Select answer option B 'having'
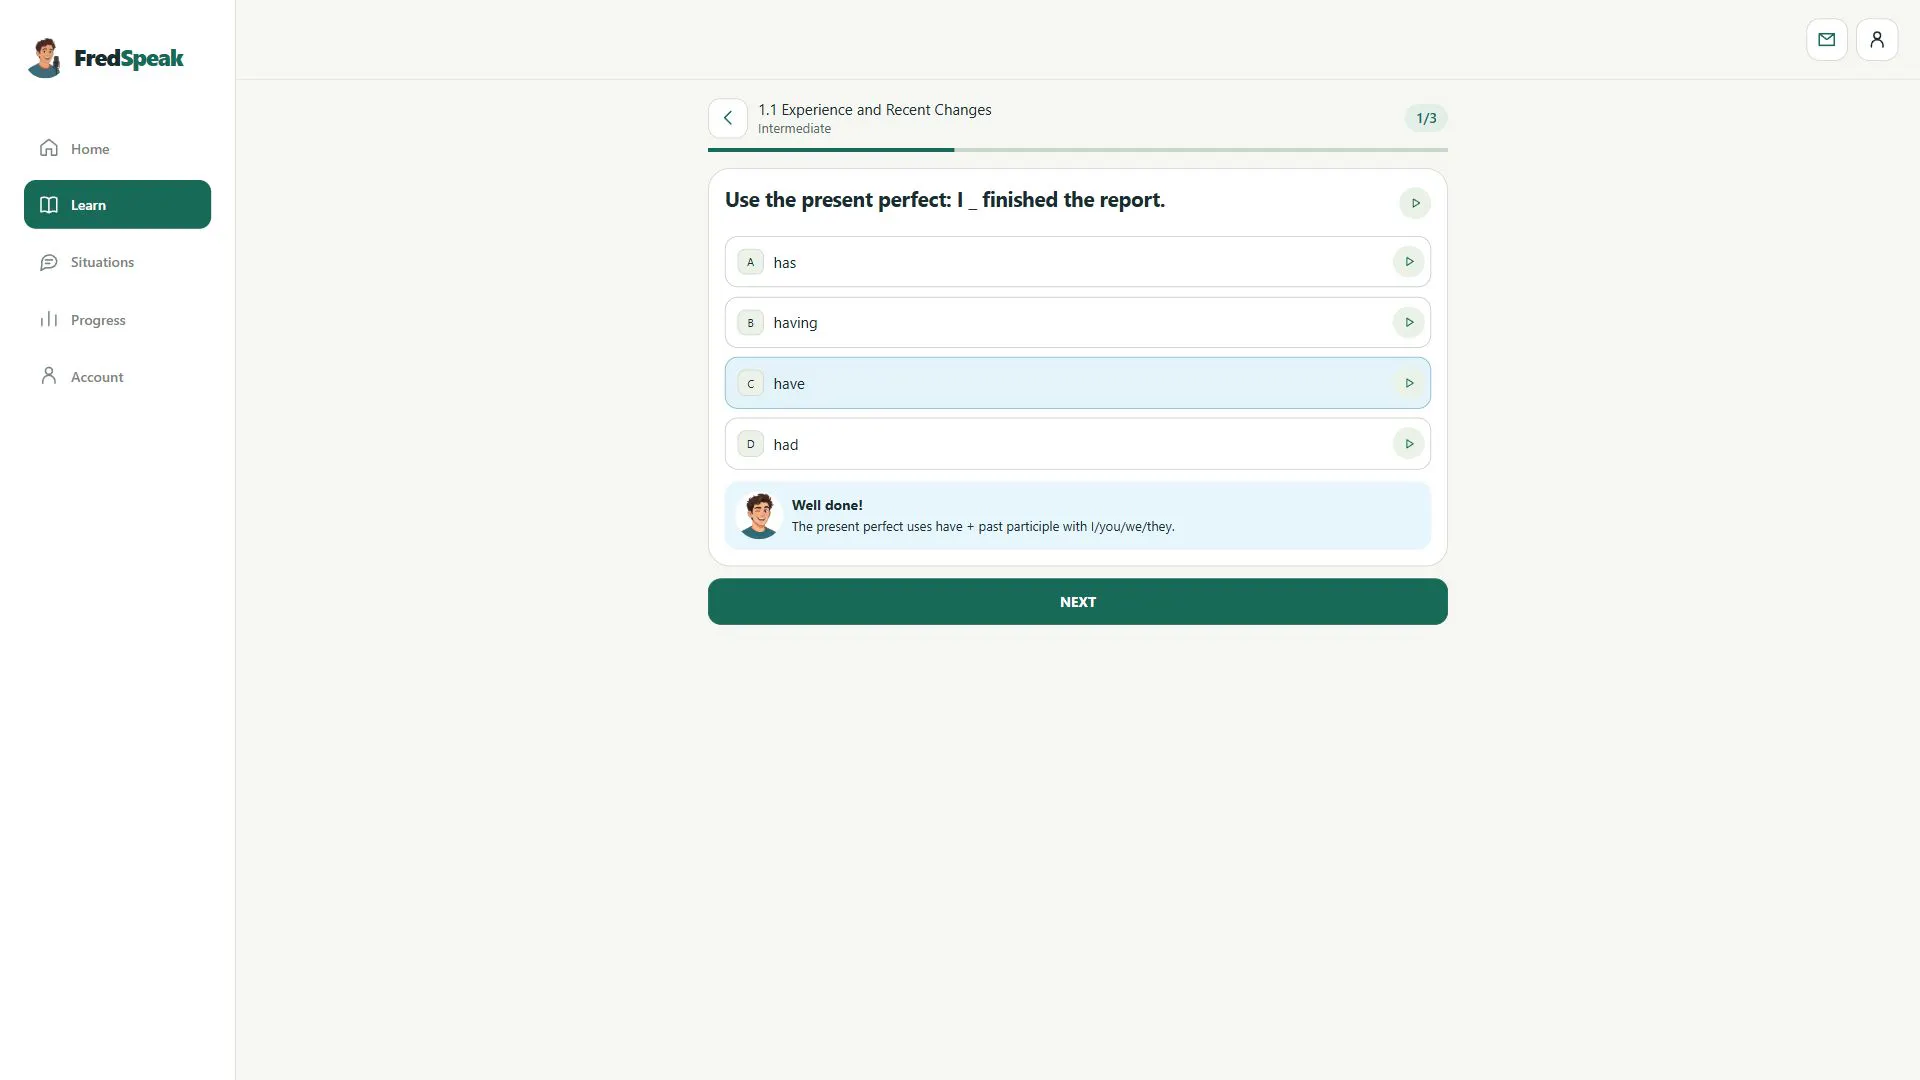This screenshot has width=1920, height=1080. [1077, 322]
